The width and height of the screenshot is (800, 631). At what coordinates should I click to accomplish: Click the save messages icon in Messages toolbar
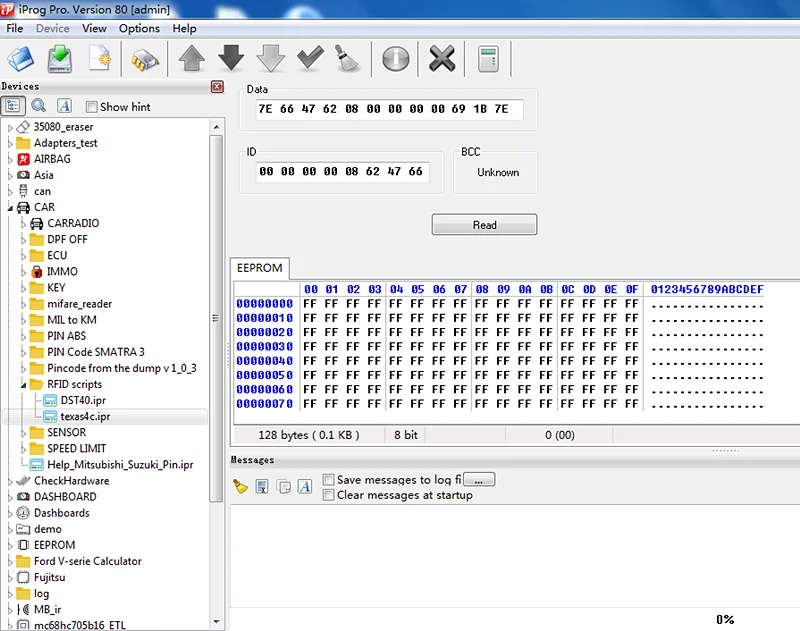(262, 487)
